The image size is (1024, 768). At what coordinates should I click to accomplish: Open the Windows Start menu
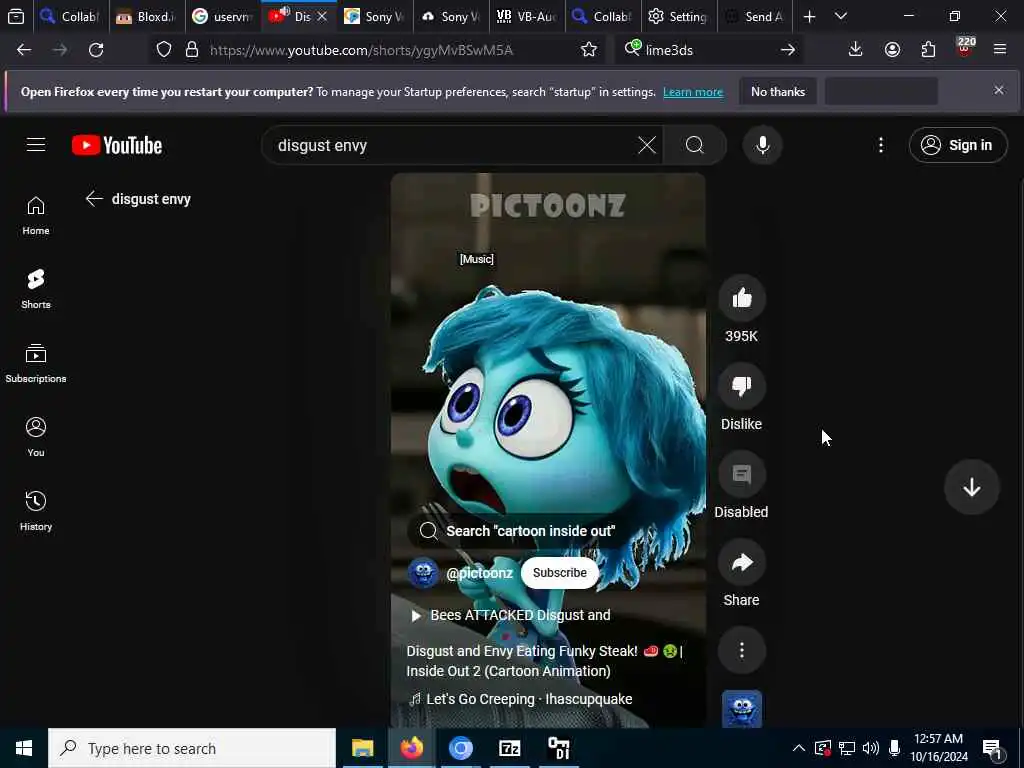(x=24, y=748)
